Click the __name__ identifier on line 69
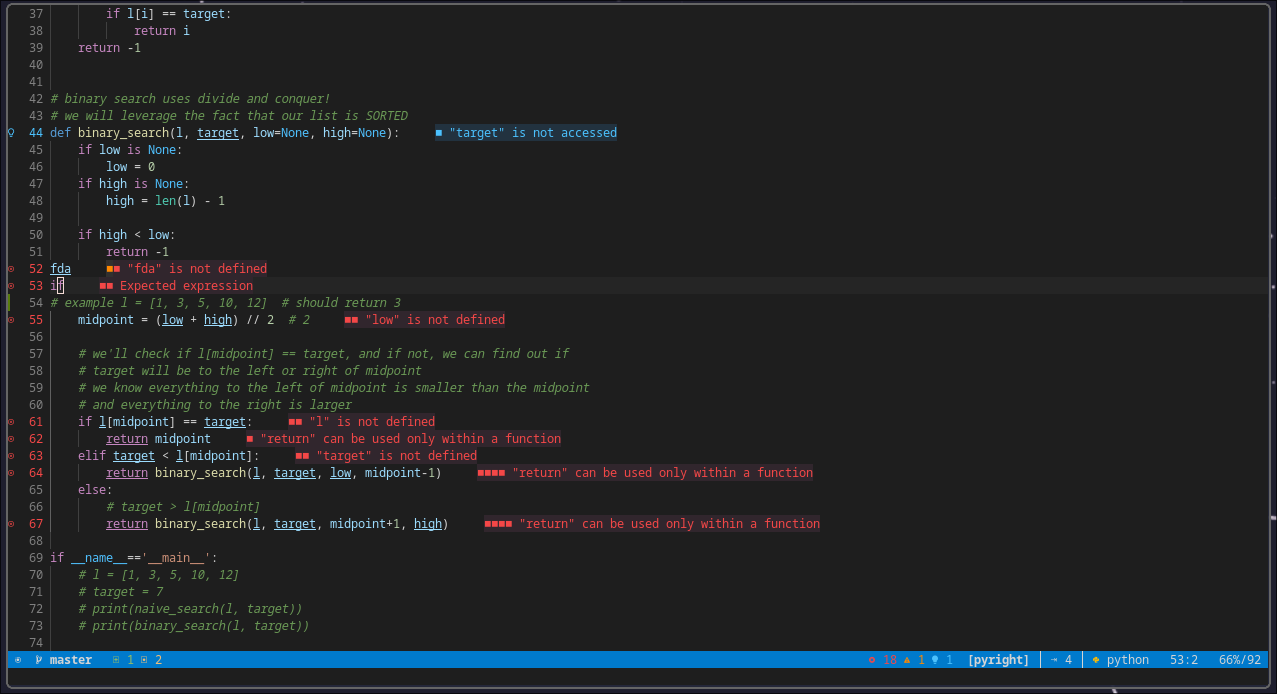1277x694 pixels. (99, 558)
